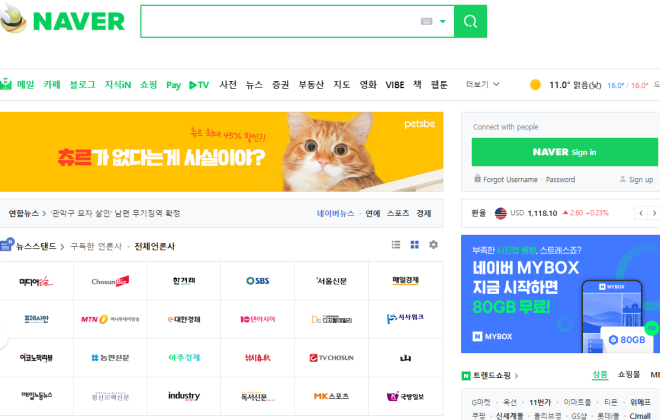Open 경제 news category link
Screen dimensions: 660x420
[x=424, y=213]
